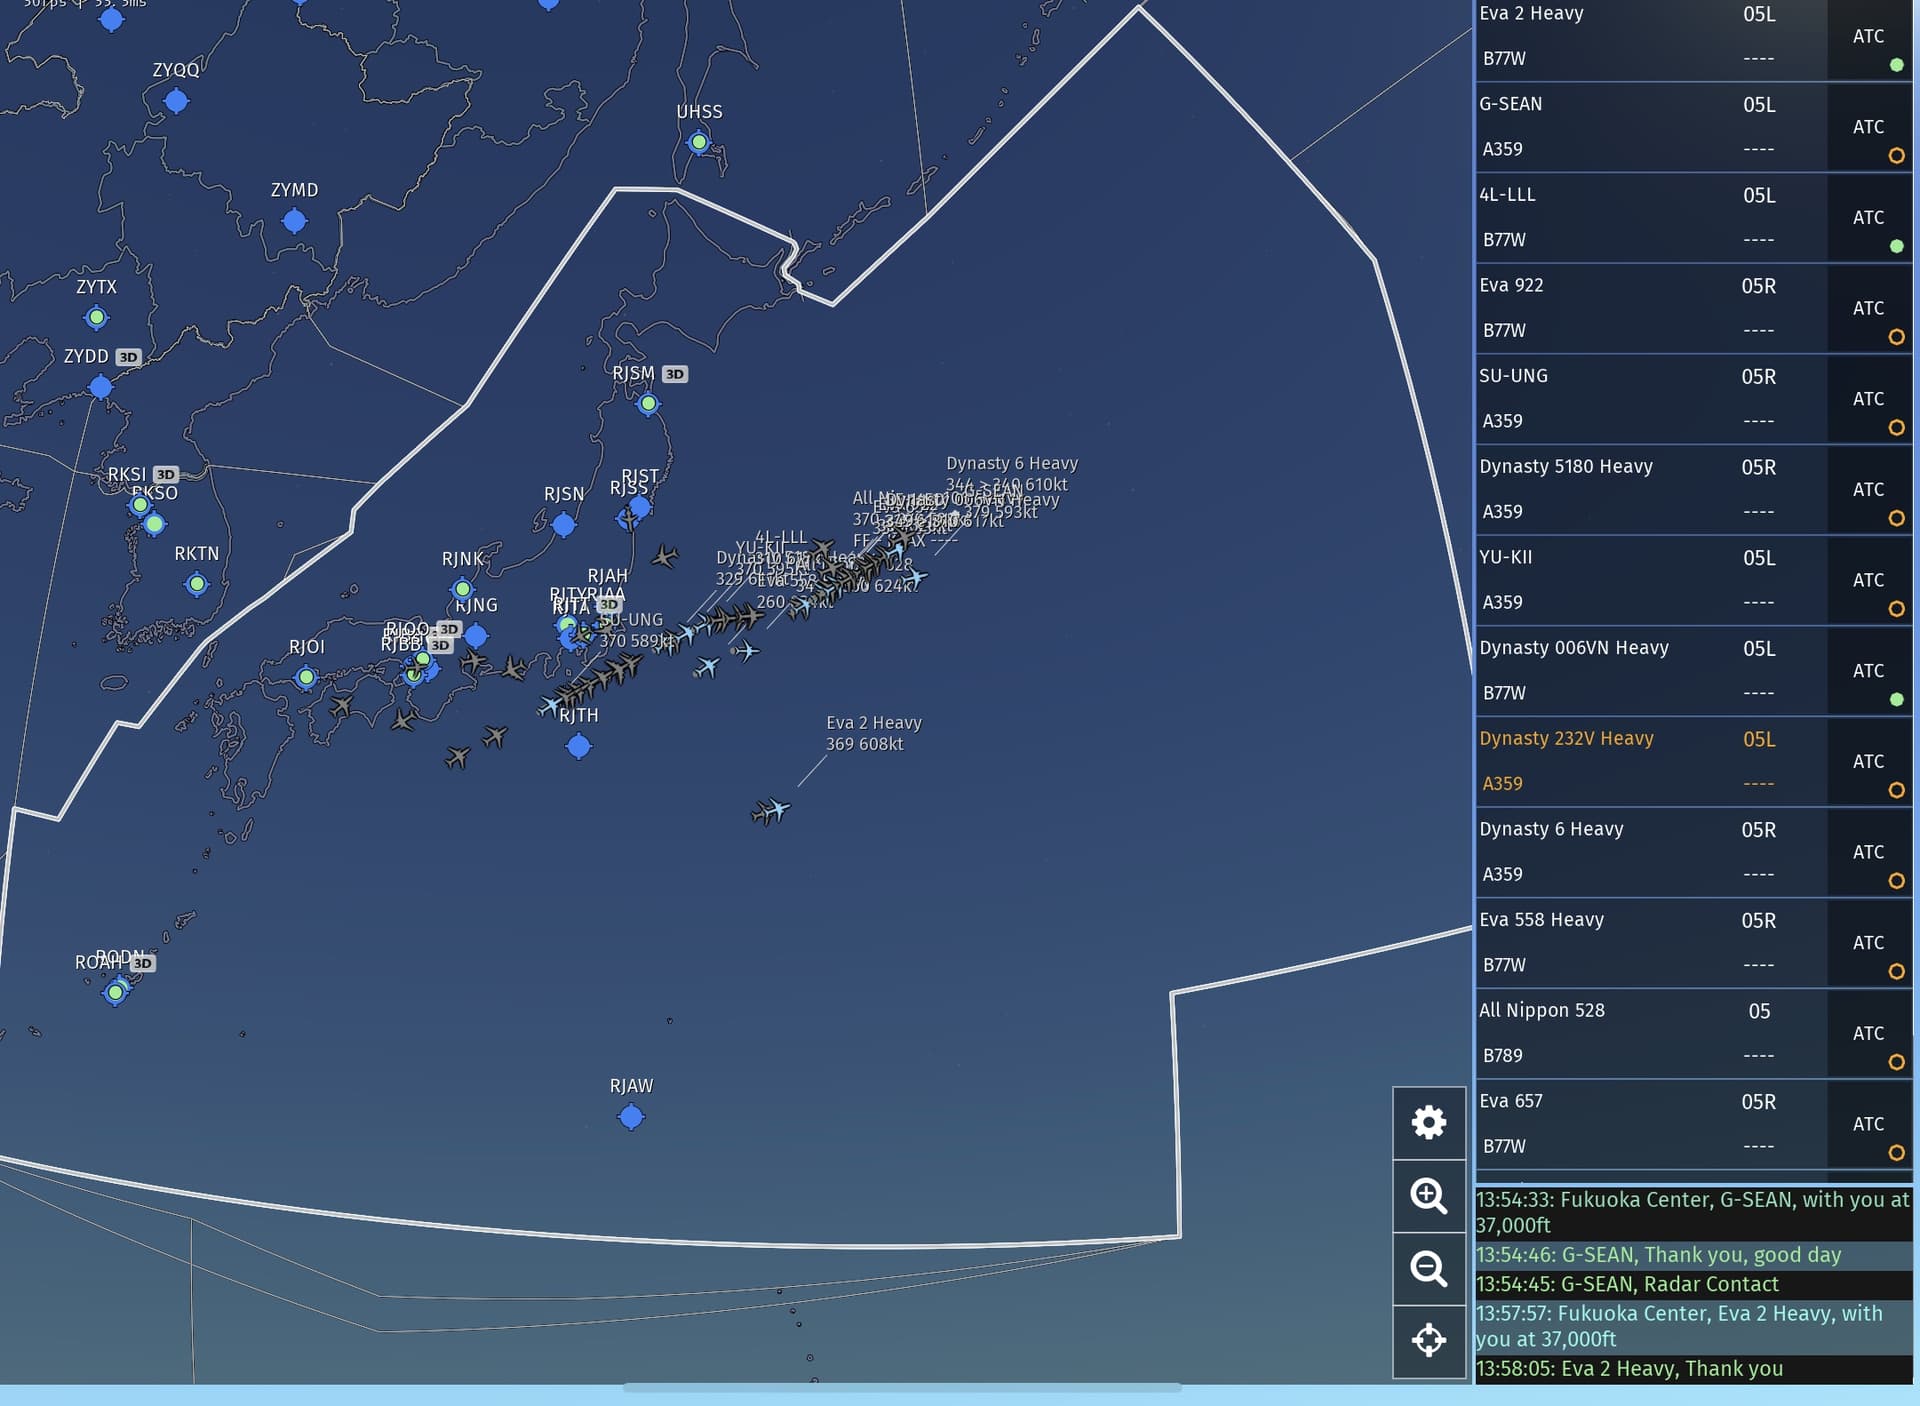Toggle green status dot for Eva 2 Heavy
Viewport: 1920px width, 1406px height.
click(x=1896, y=65)
